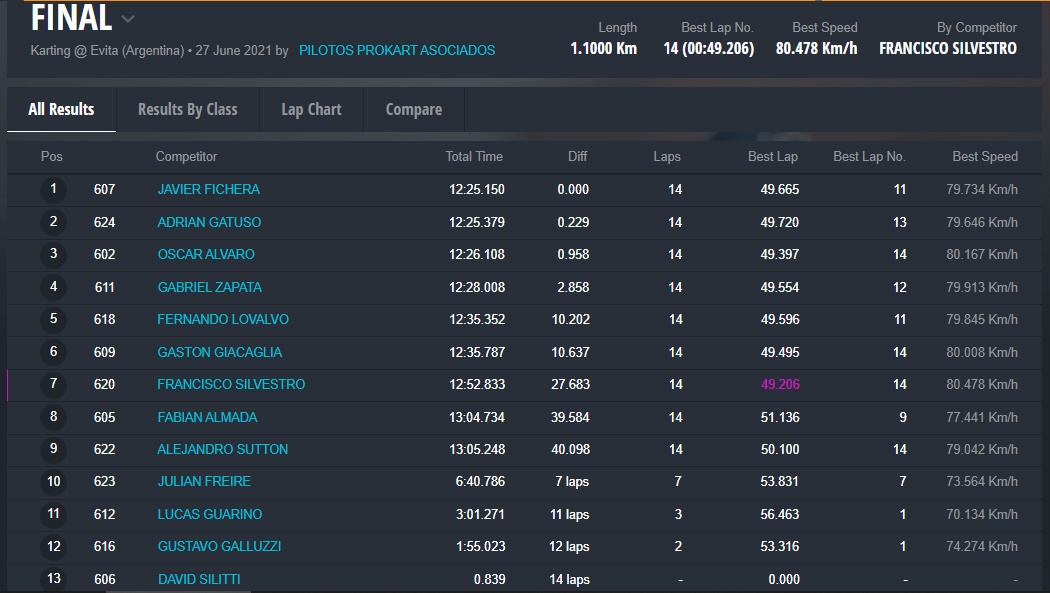
Task: Click the position 13 circle badge
Action: [x=53, y=579]
